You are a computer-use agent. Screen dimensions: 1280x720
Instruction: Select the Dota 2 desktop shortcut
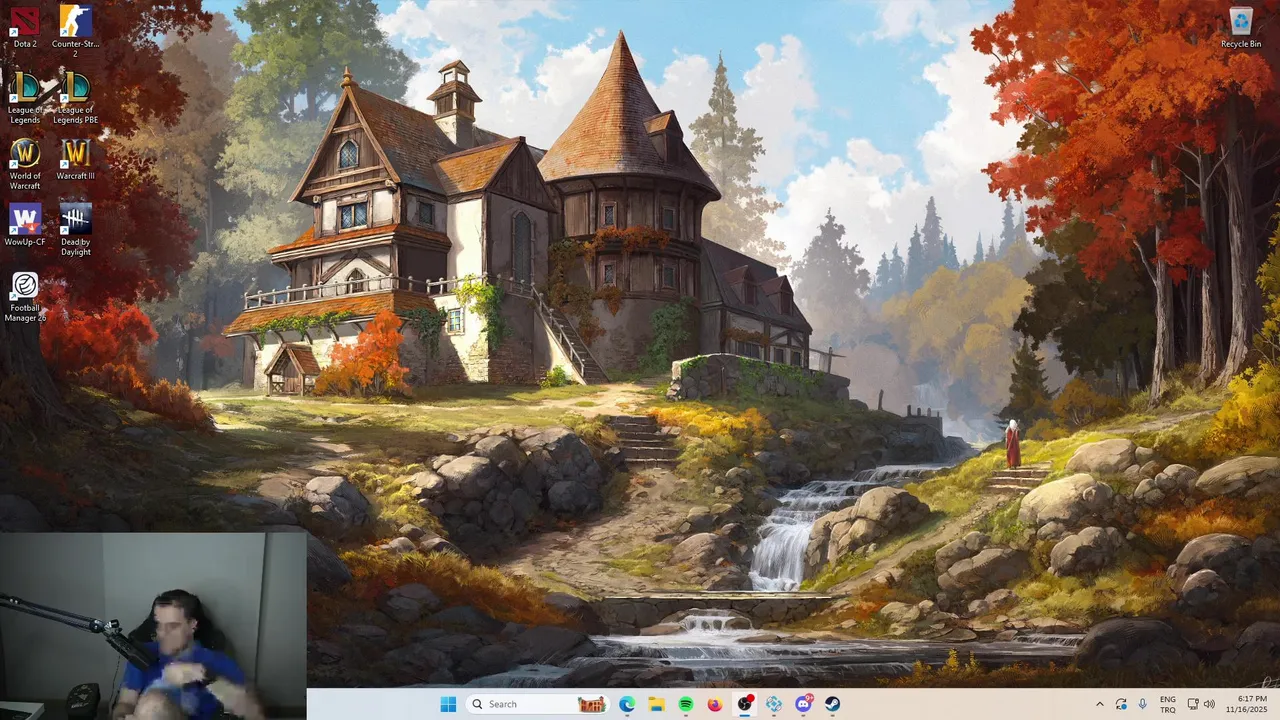(25, 27)
